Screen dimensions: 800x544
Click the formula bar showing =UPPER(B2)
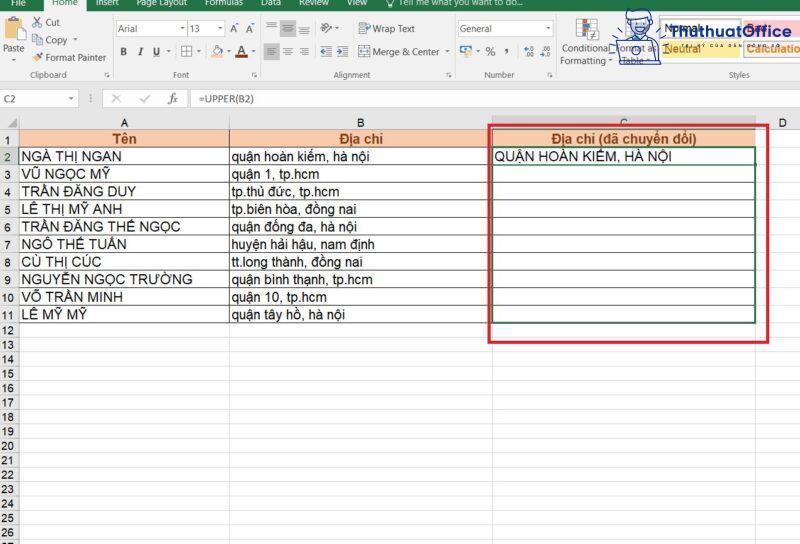[494, 98]
